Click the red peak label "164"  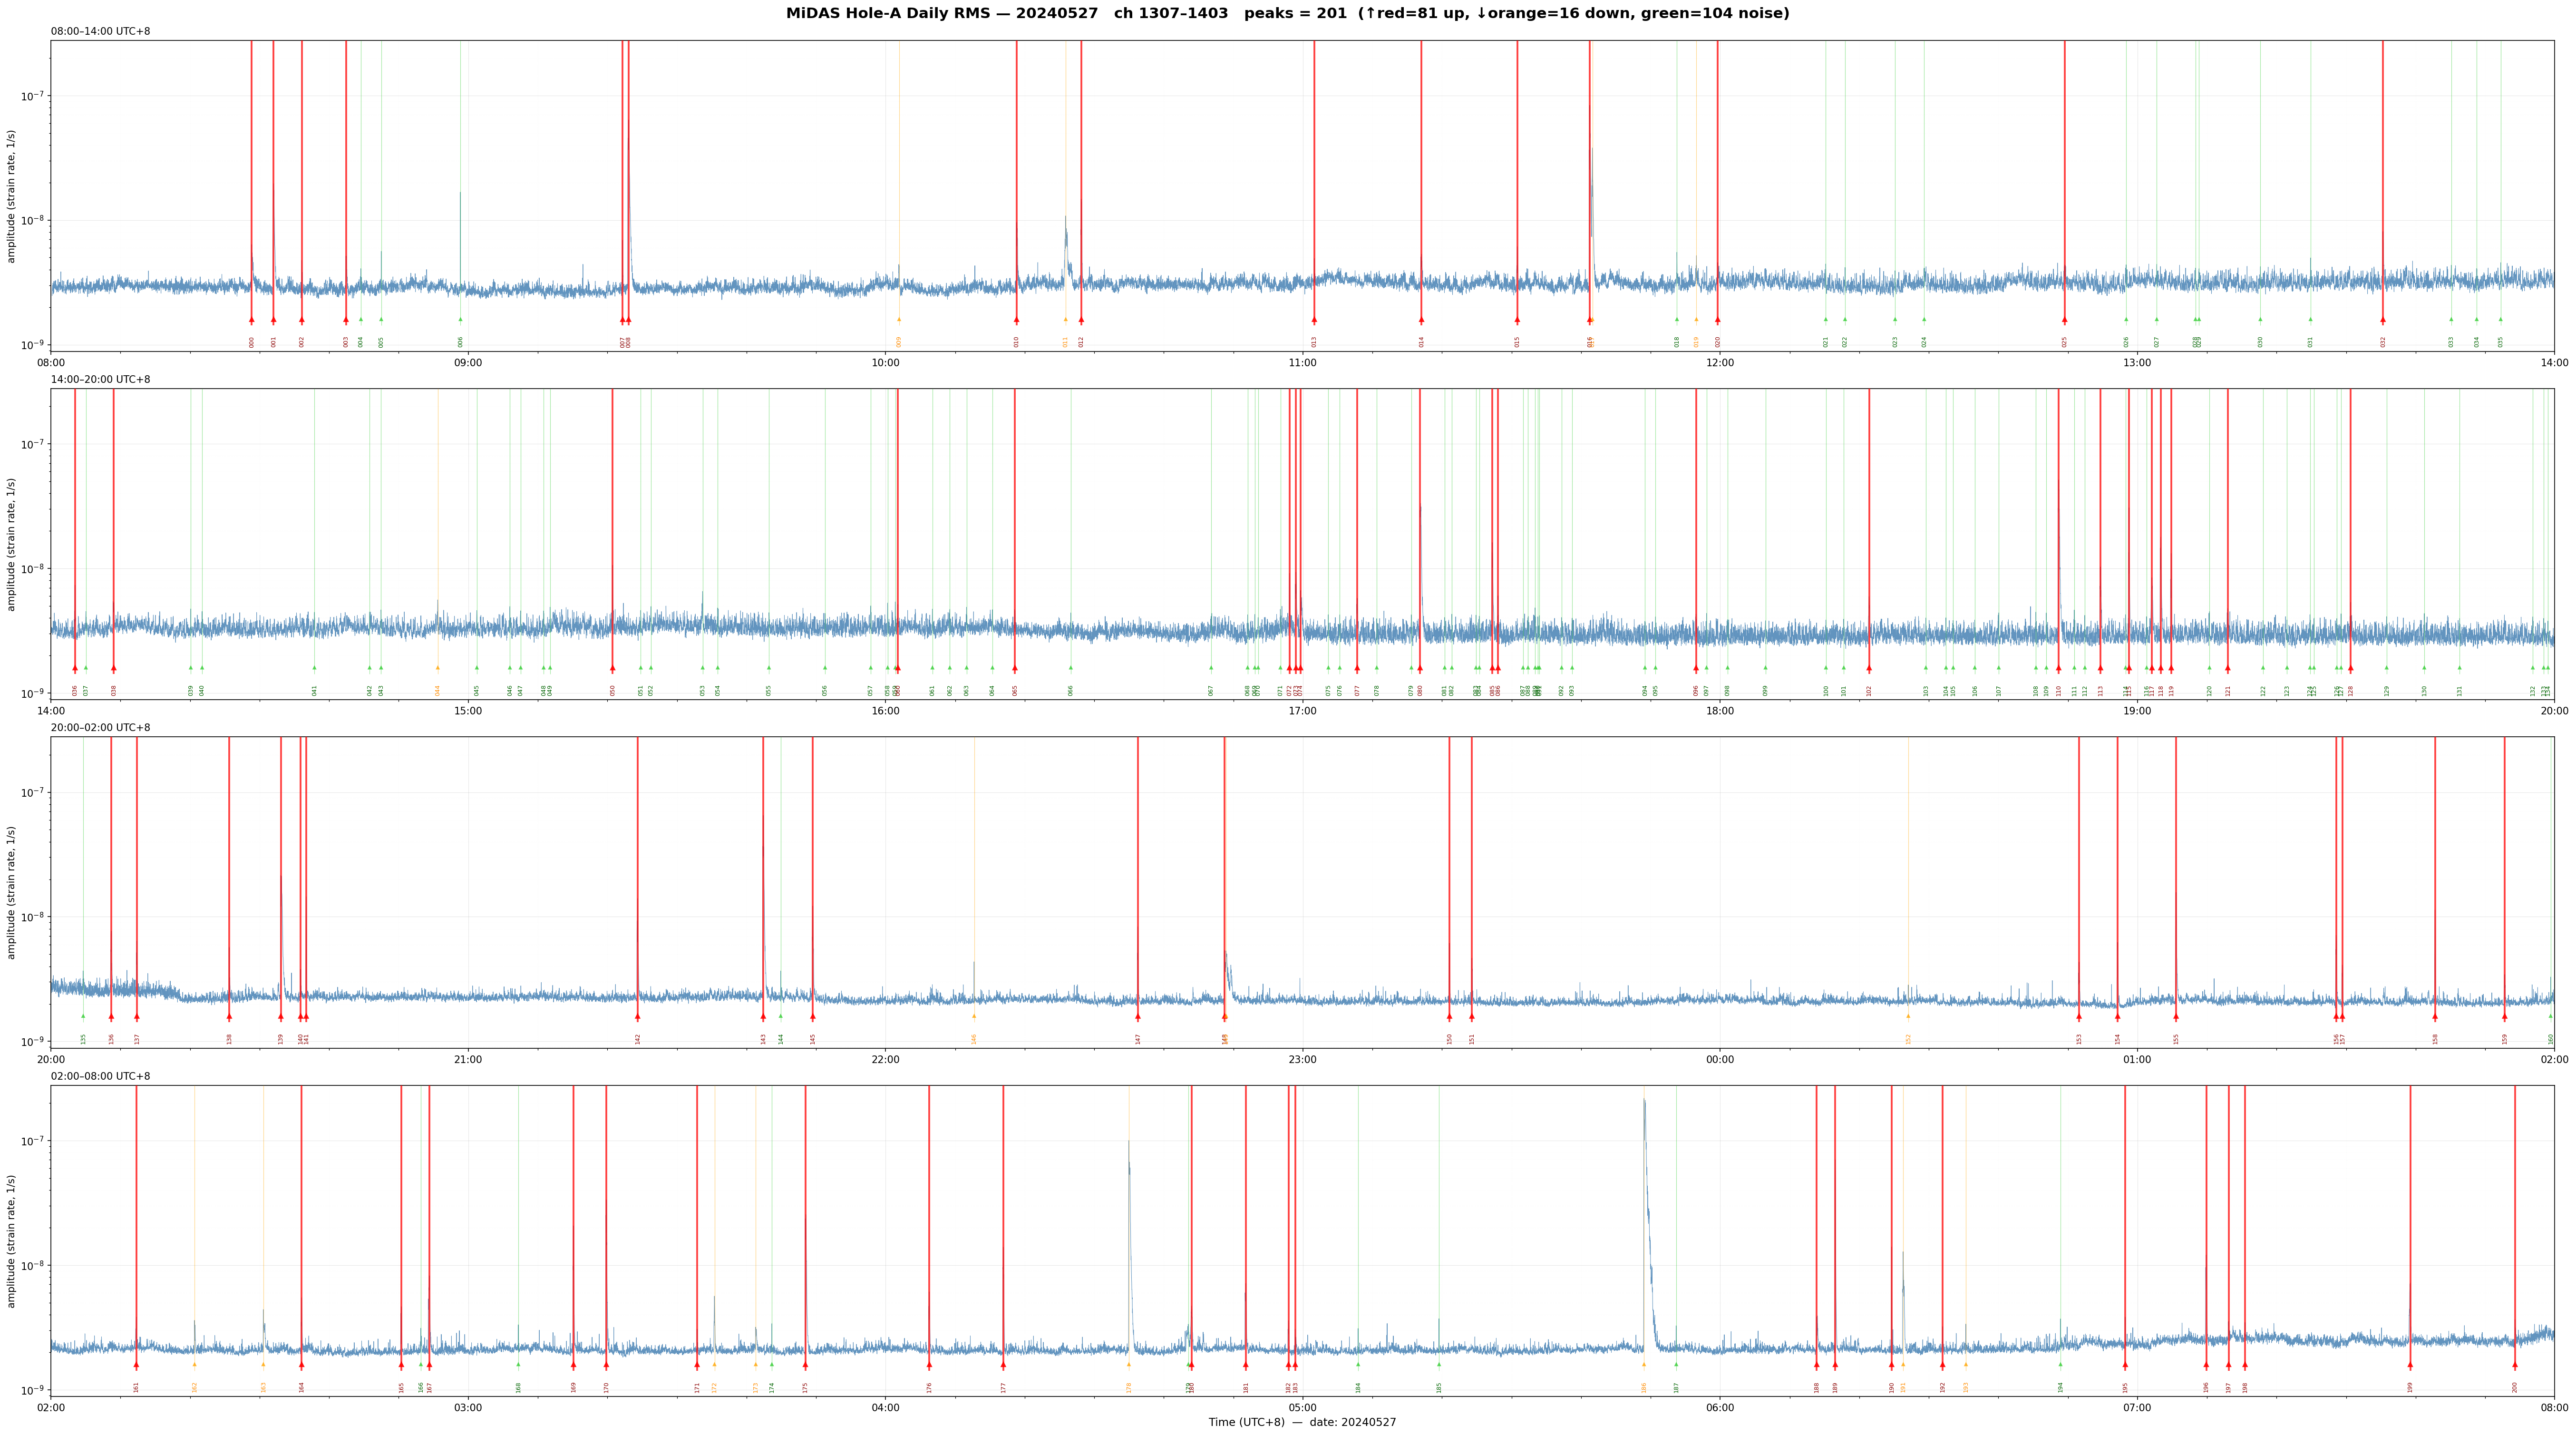coord(302,1387)
